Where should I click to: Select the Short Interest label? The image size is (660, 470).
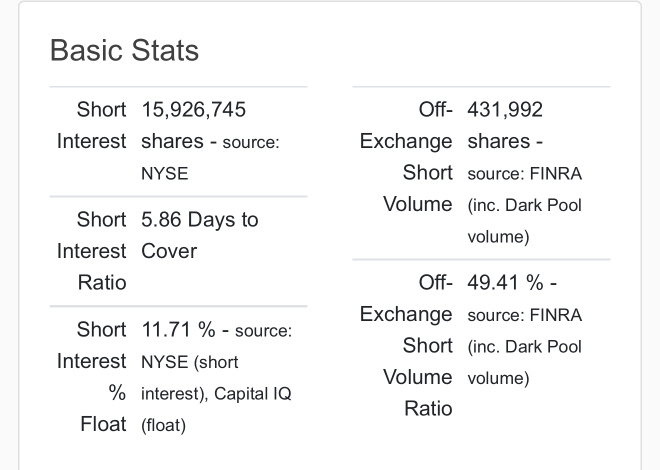coord(91,125)
